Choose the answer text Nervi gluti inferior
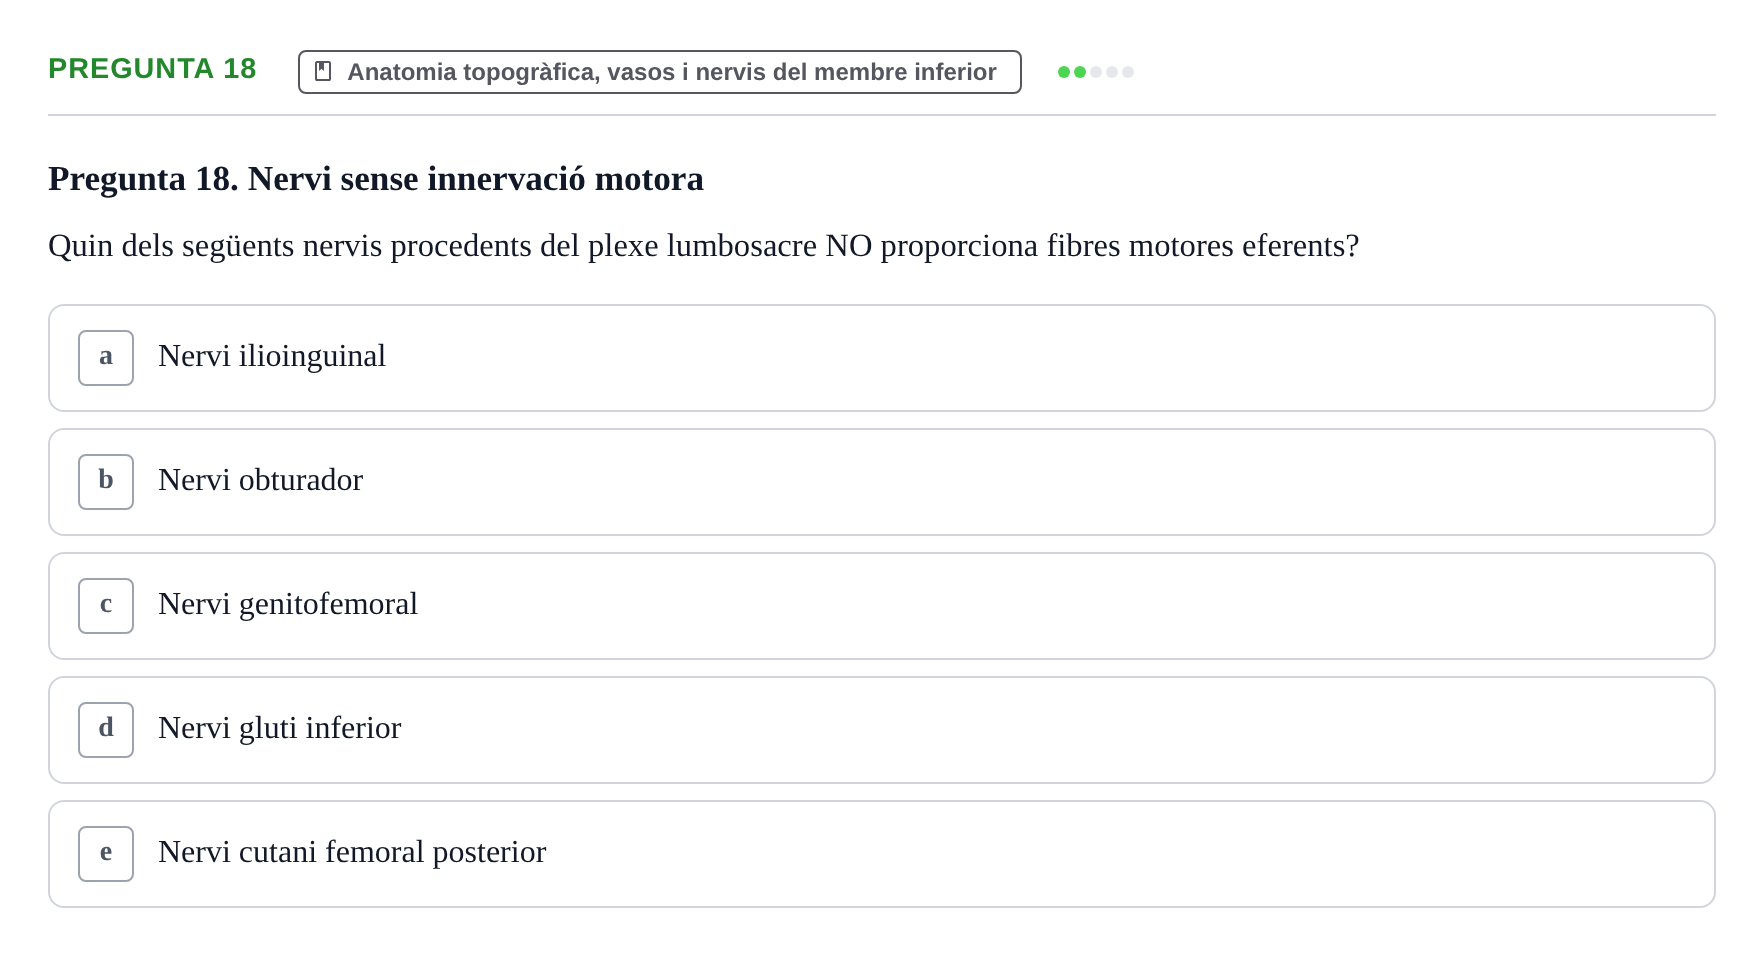 pyautogui.click(x=279, y=728)
